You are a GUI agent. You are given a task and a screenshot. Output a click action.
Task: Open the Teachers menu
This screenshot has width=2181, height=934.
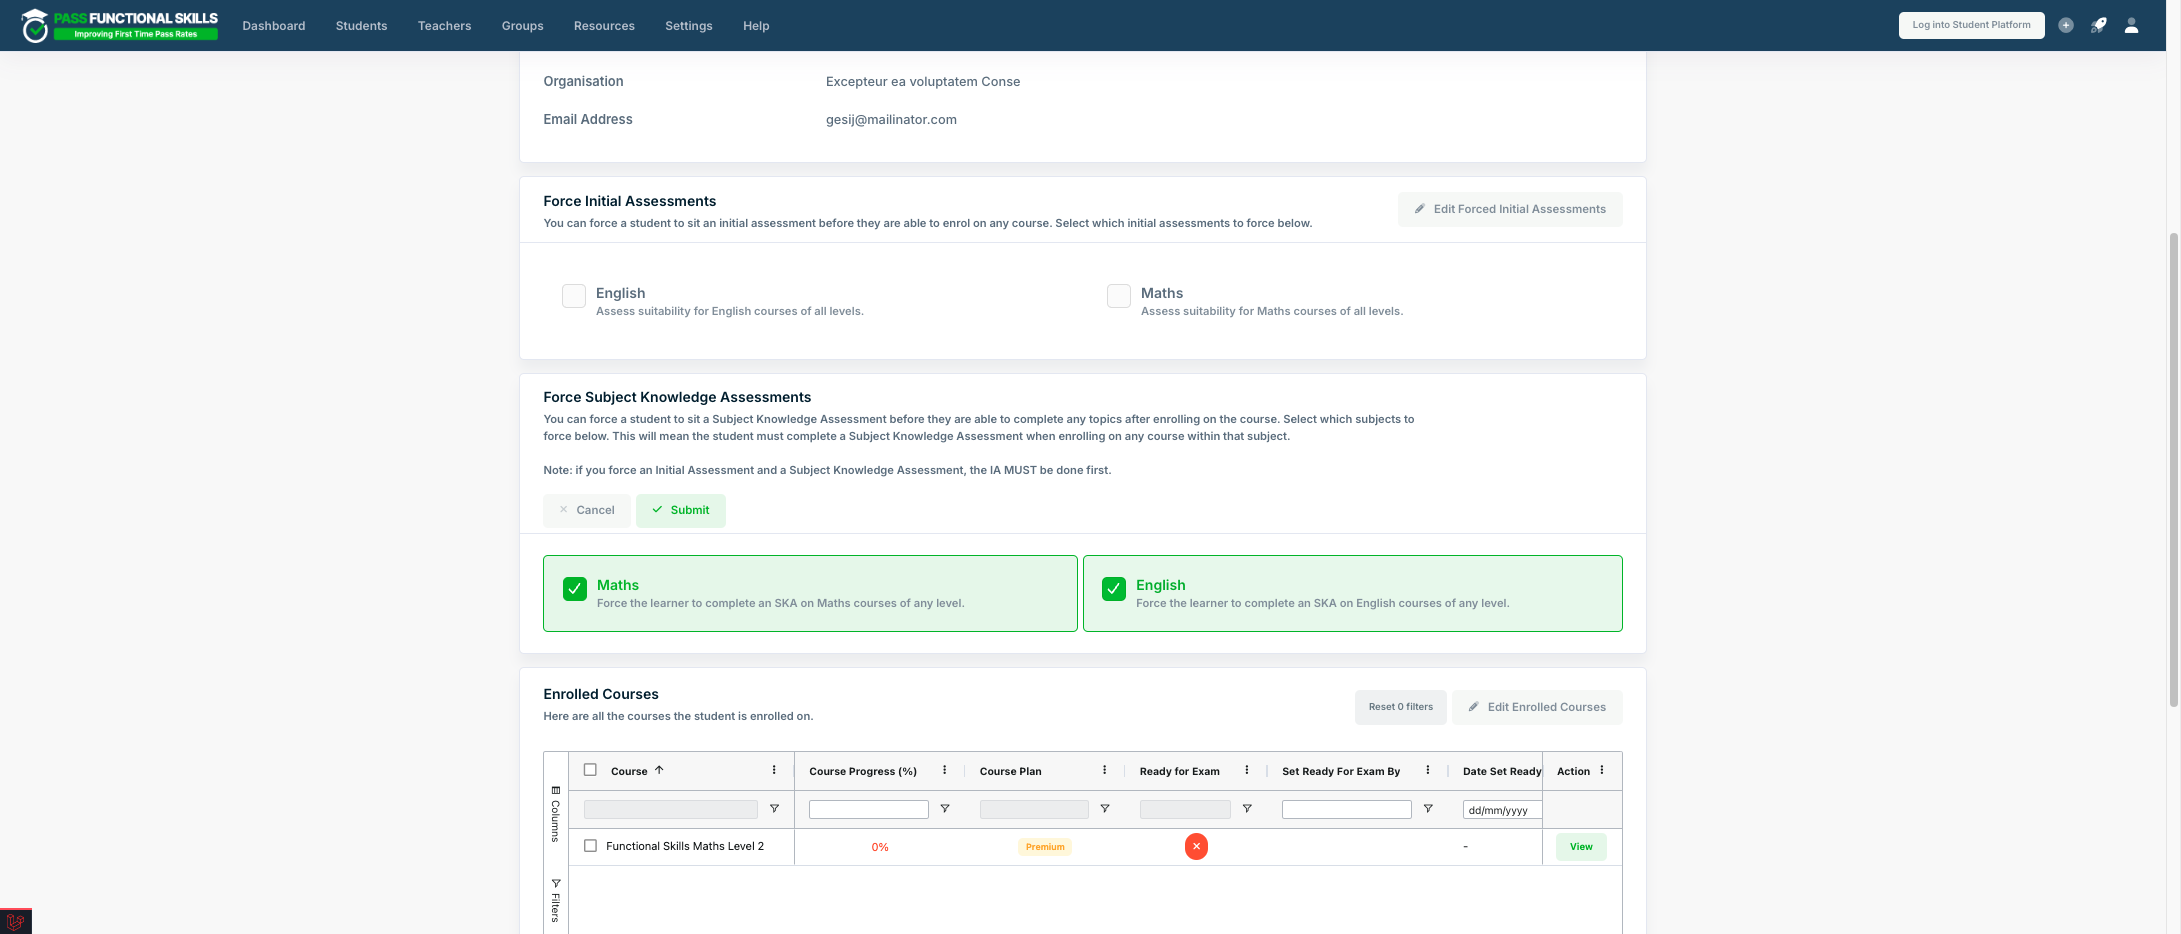[x=444, y=26]
